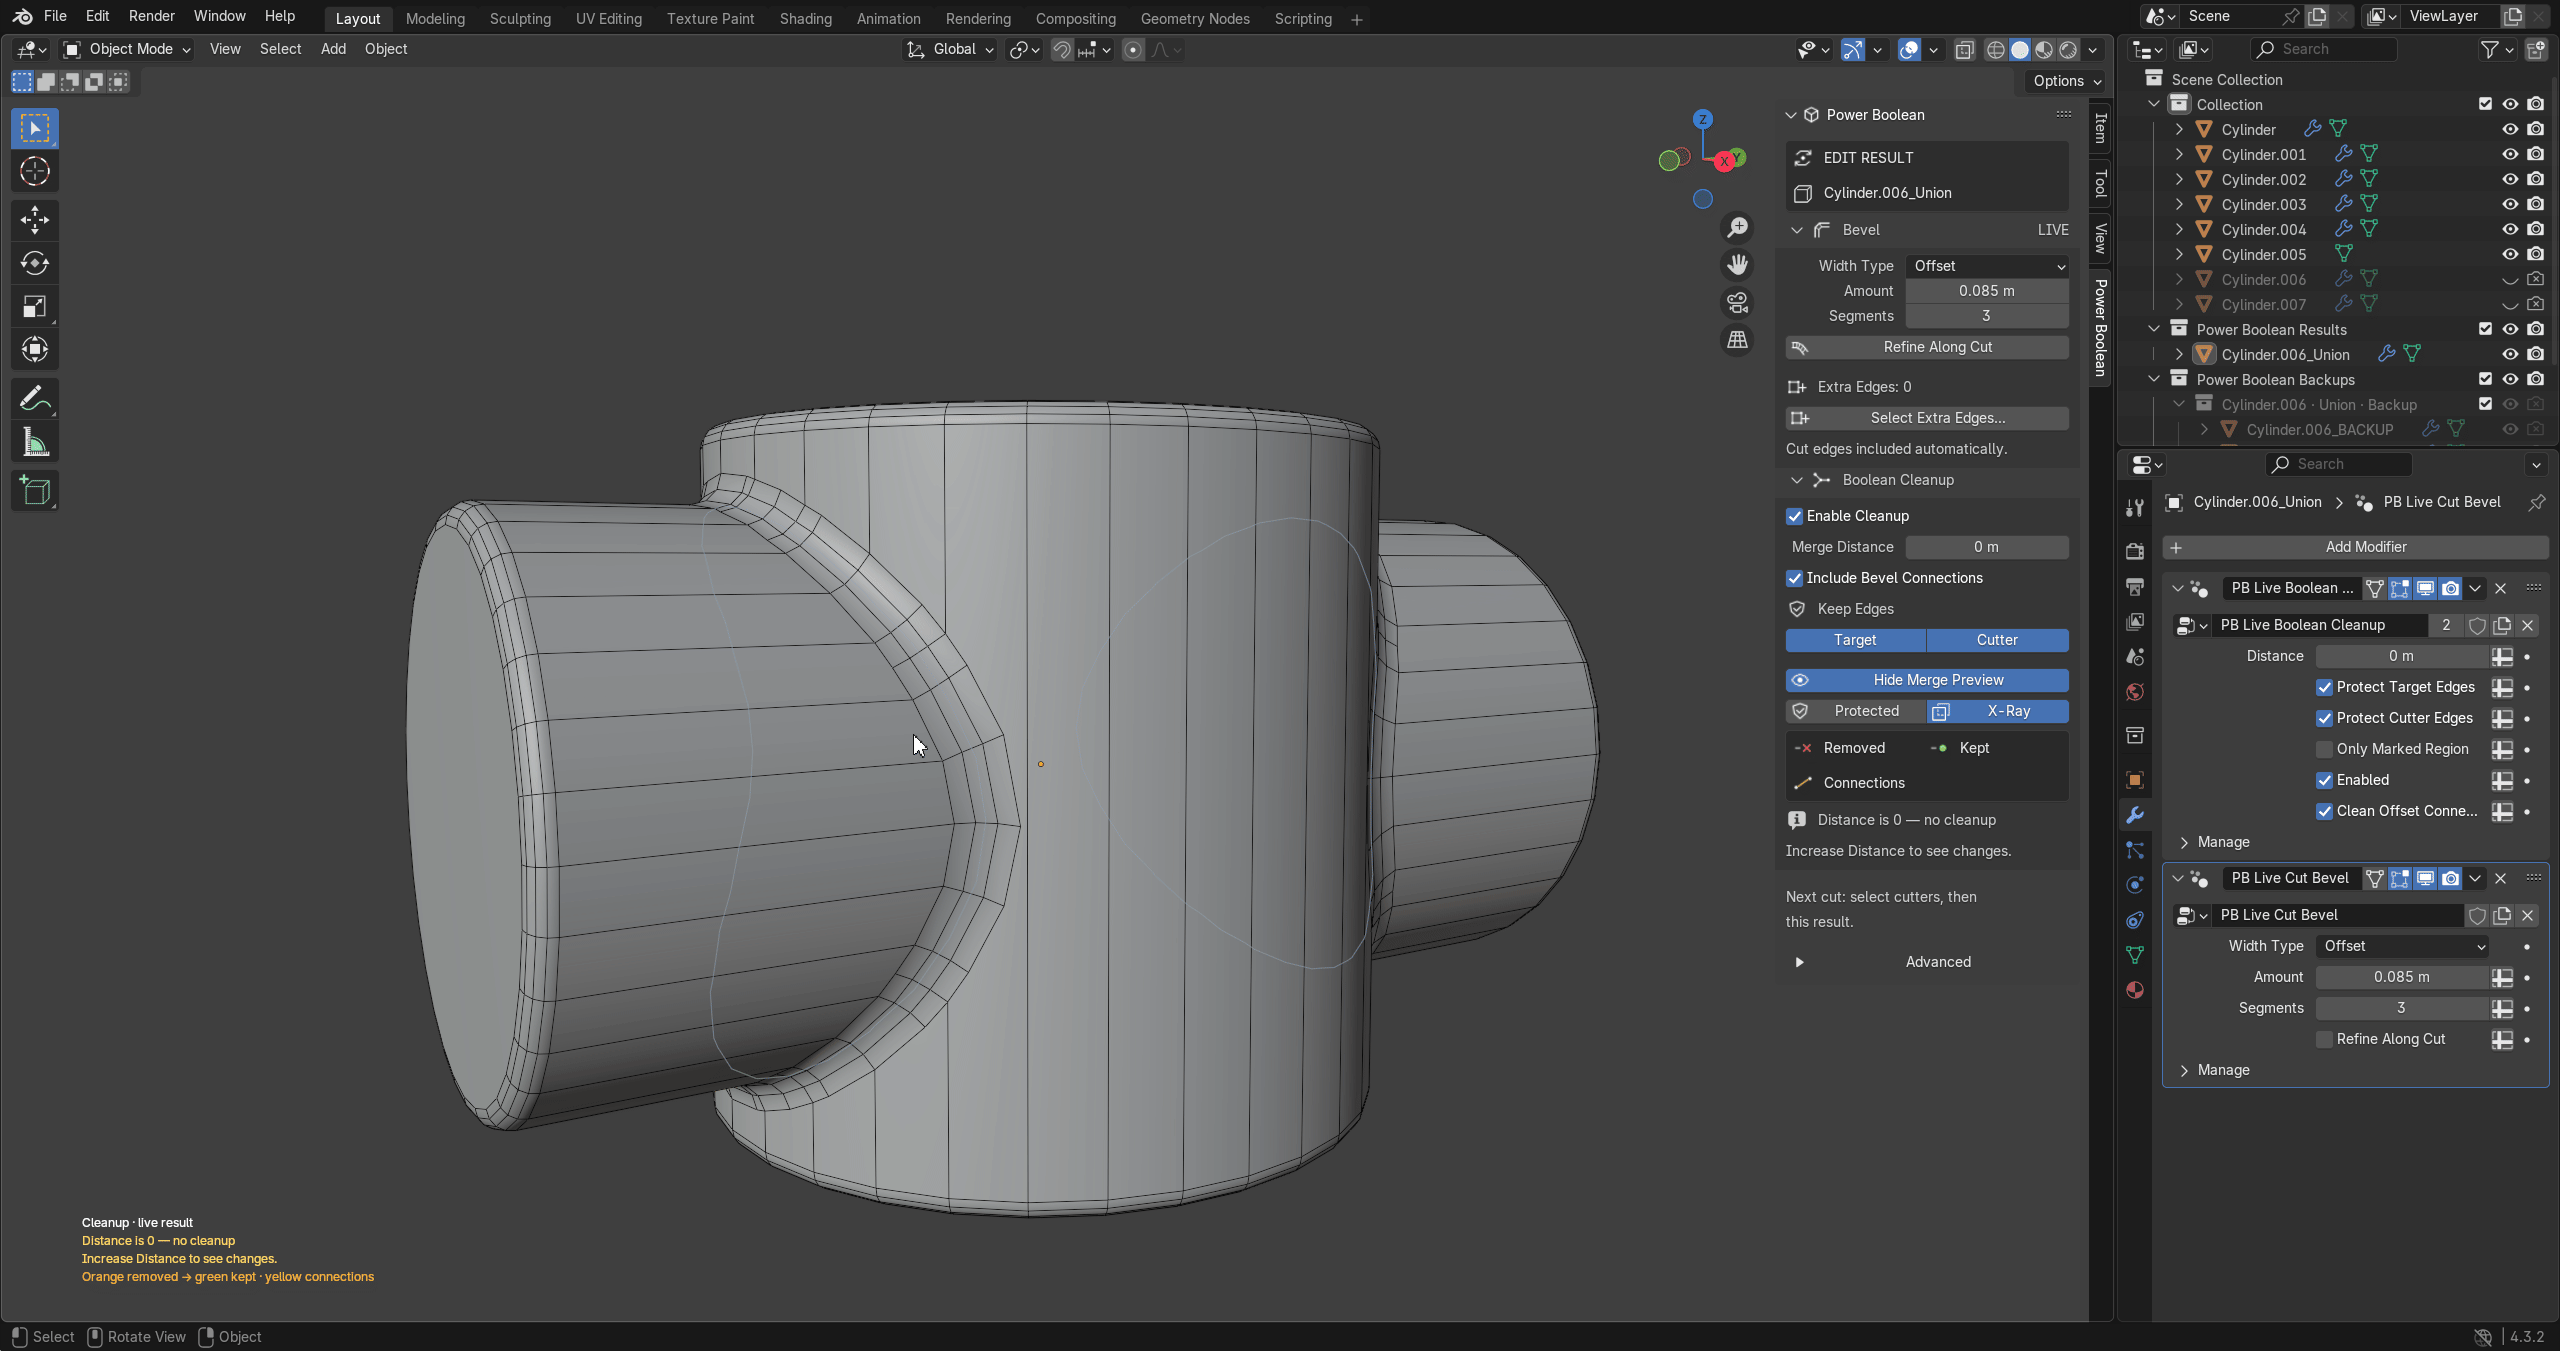This screenshot has width=2560, height=1351.
Task: Open Physics properties tab icon
Action: tap(2135, 885)
